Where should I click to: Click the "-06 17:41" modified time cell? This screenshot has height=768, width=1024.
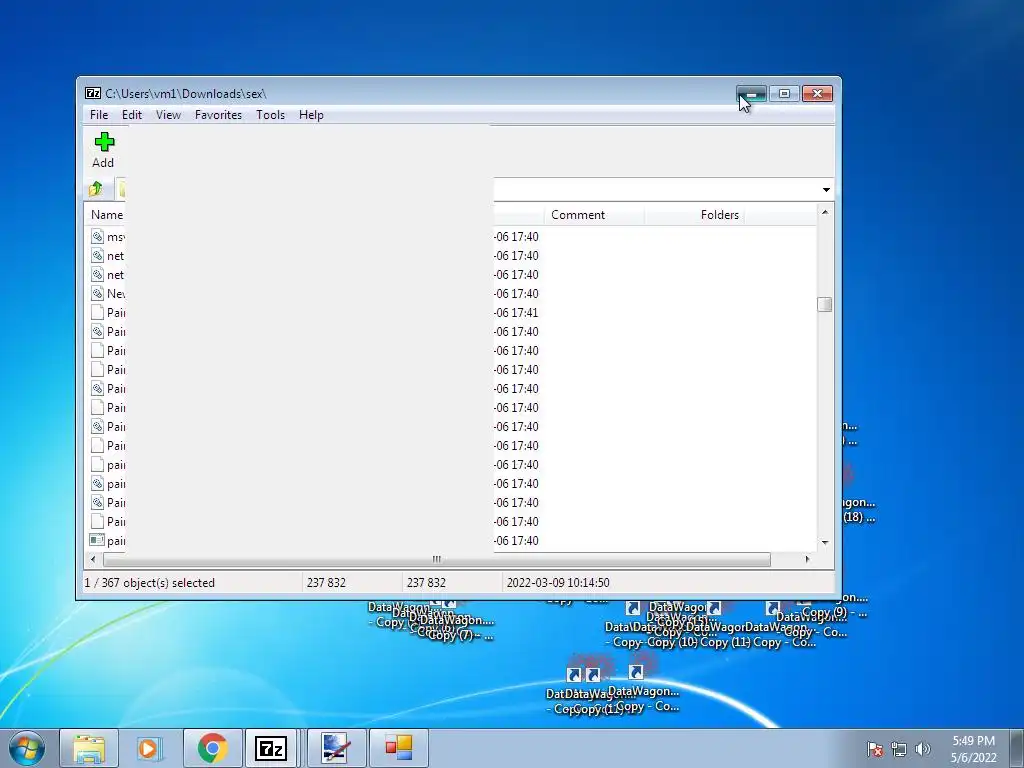click(516, 312)
